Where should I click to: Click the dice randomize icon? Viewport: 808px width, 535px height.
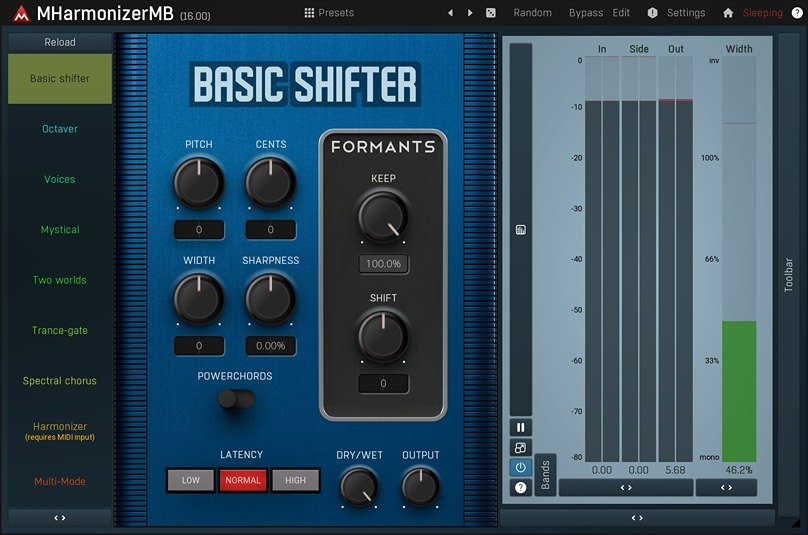[491, 13]
